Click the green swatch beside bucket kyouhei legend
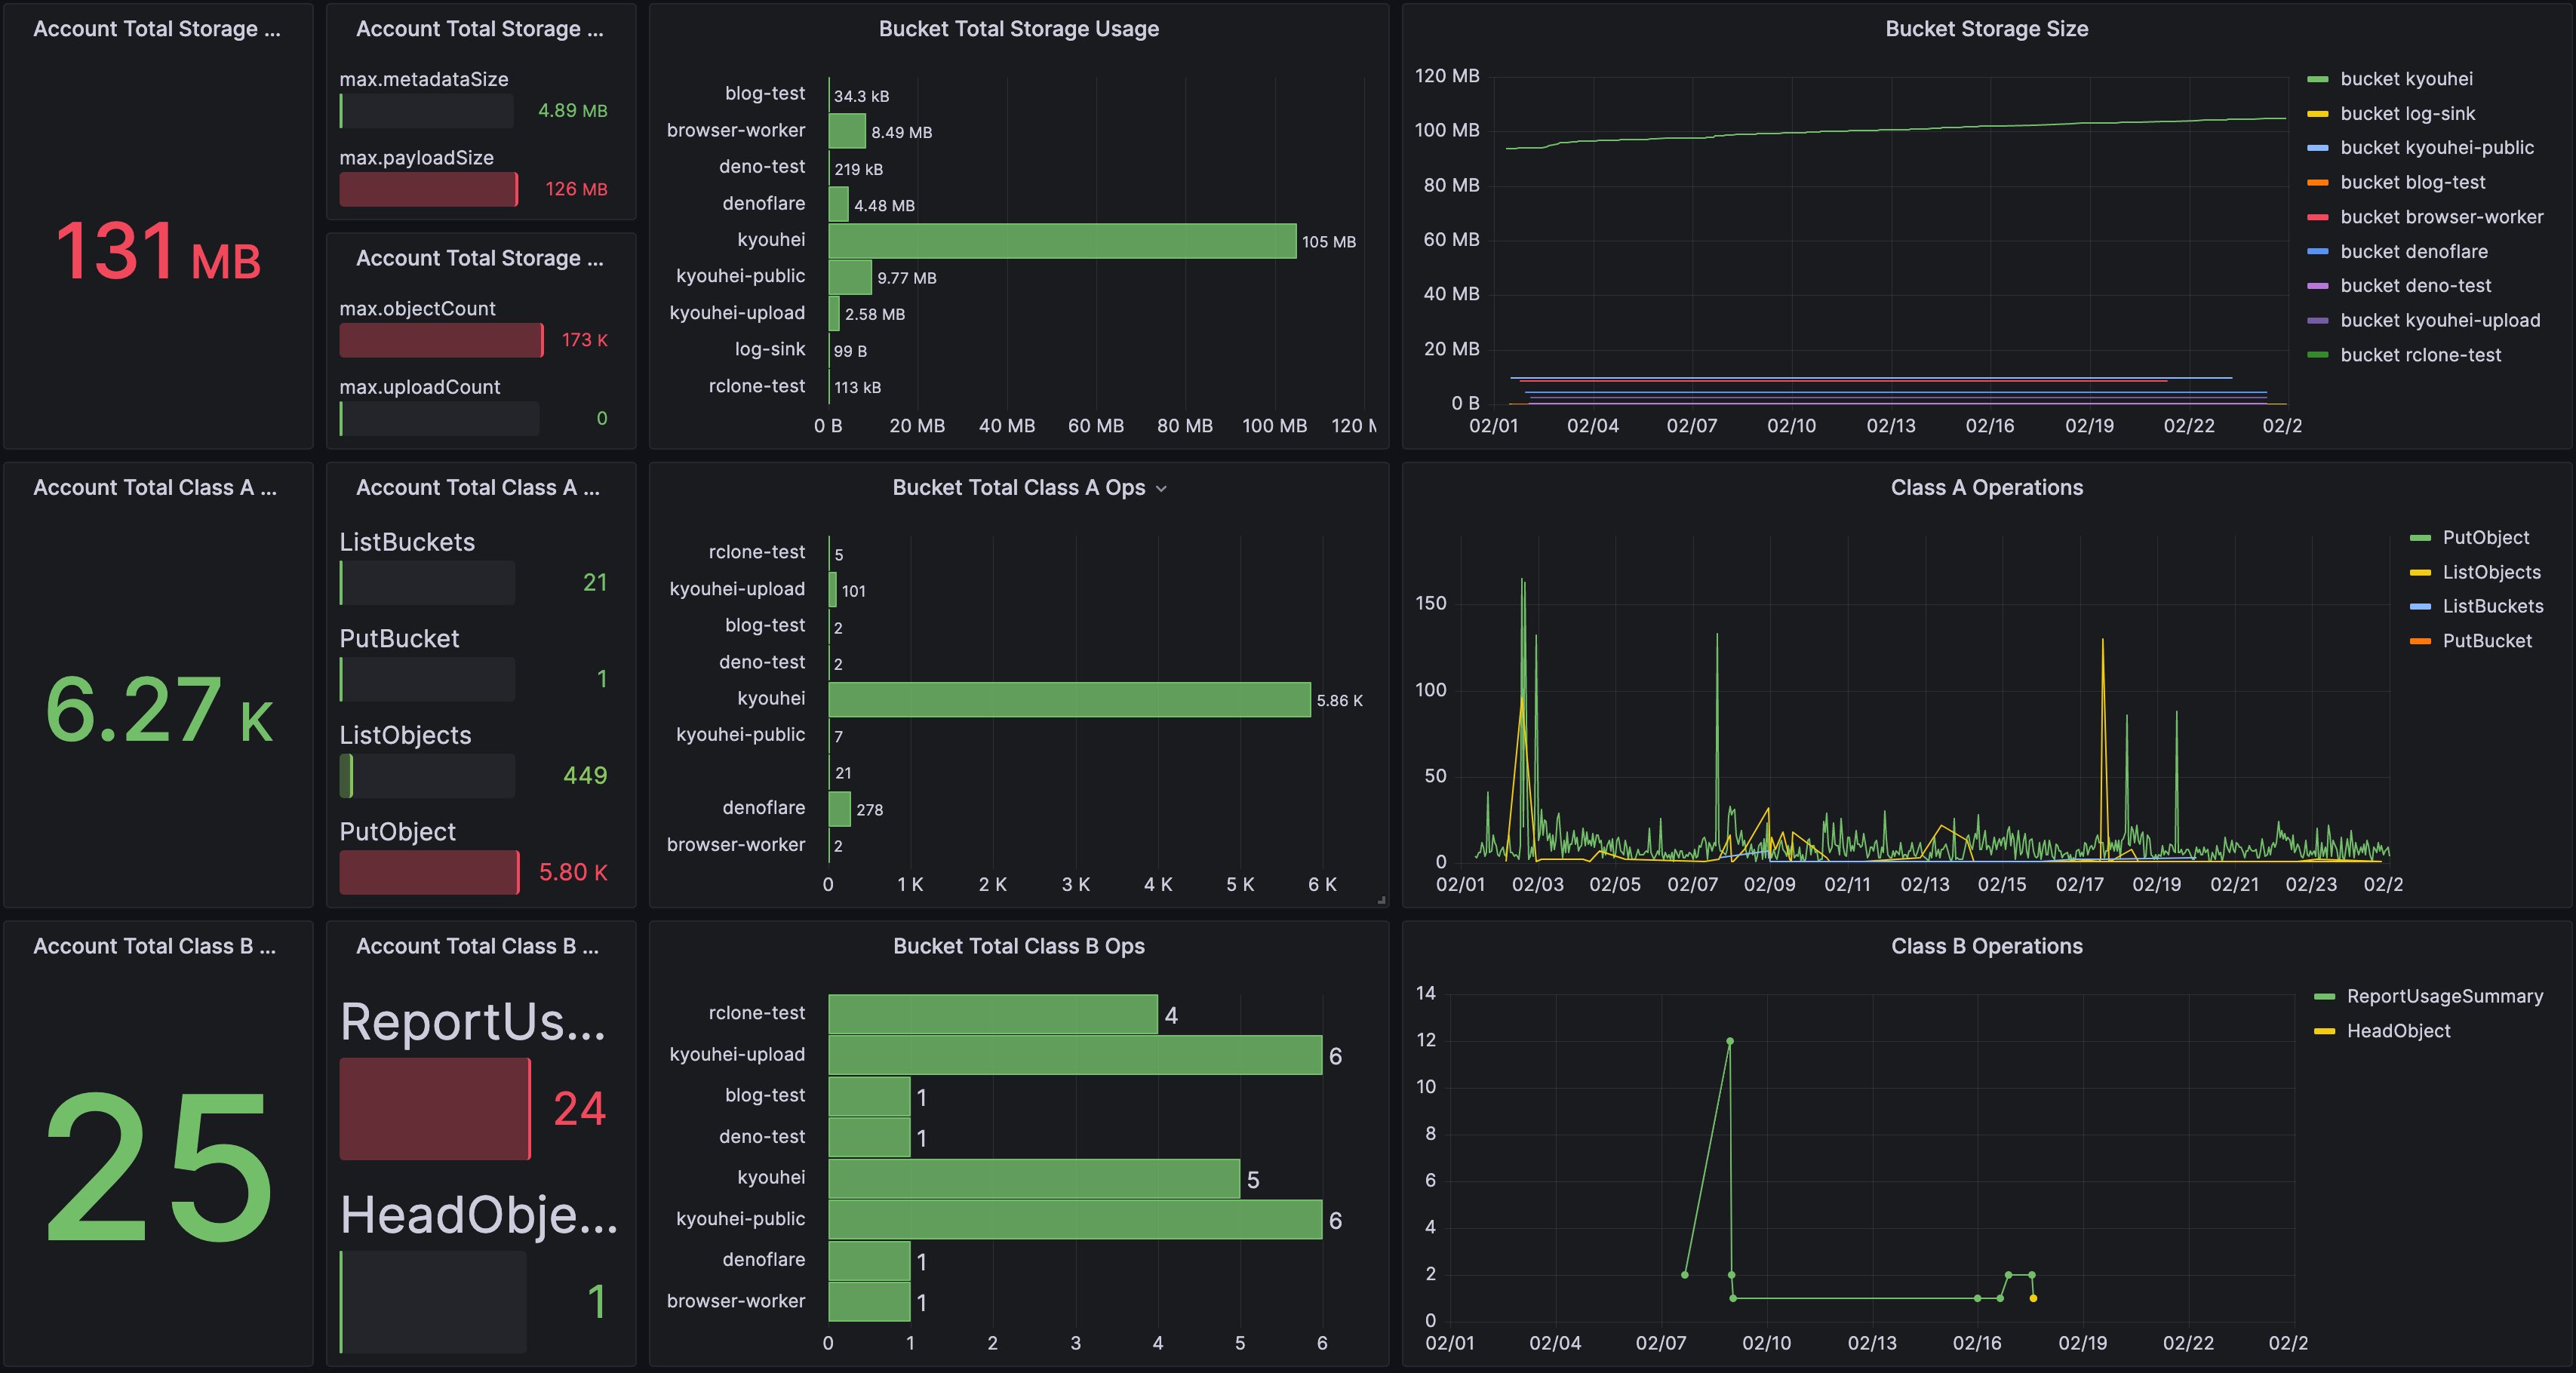Screen dimensions: 2576x1373 2317,80
